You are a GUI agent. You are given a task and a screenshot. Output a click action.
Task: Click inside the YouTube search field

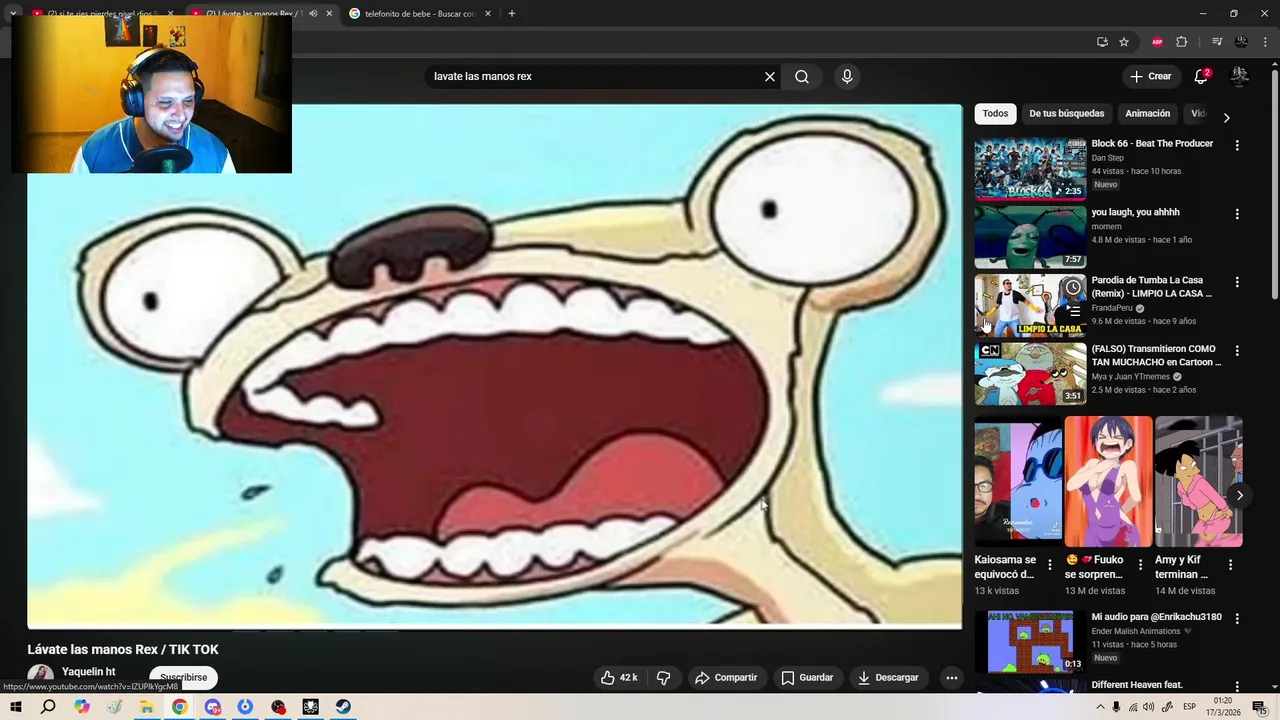click(x=595, y=77)
